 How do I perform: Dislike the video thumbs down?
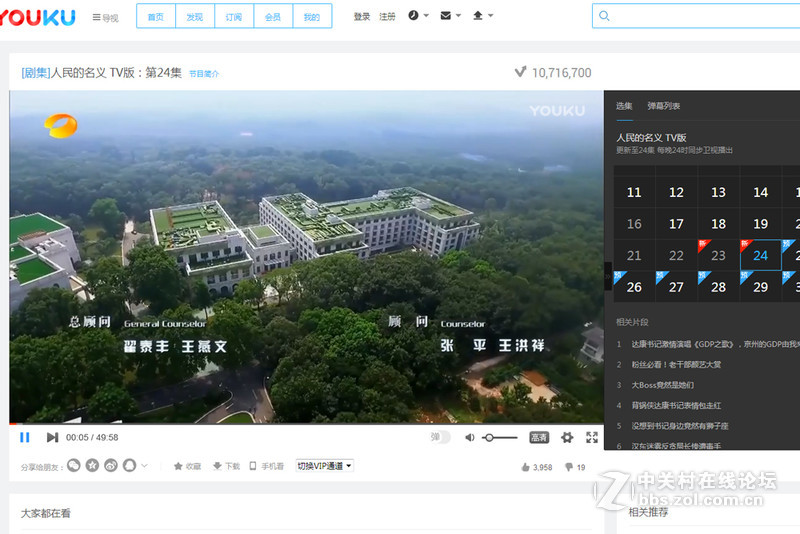[575, 467]
